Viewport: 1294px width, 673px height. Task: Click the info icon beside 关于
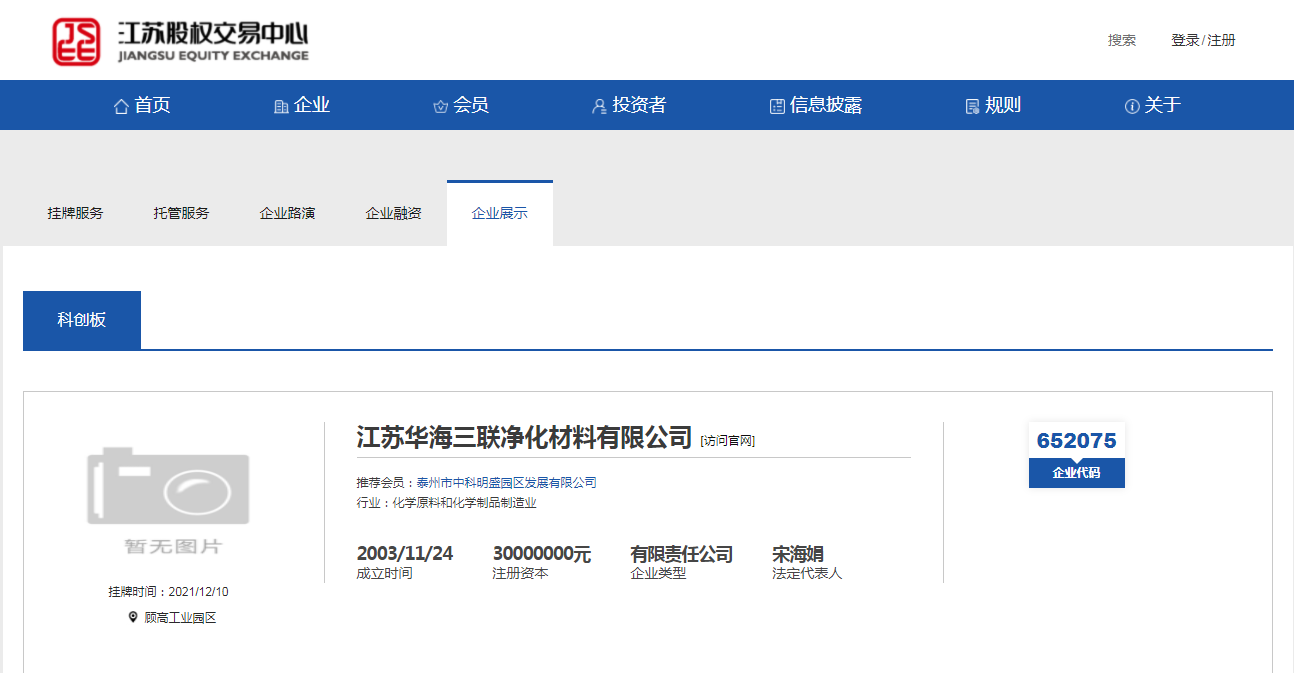(1132, 106)
